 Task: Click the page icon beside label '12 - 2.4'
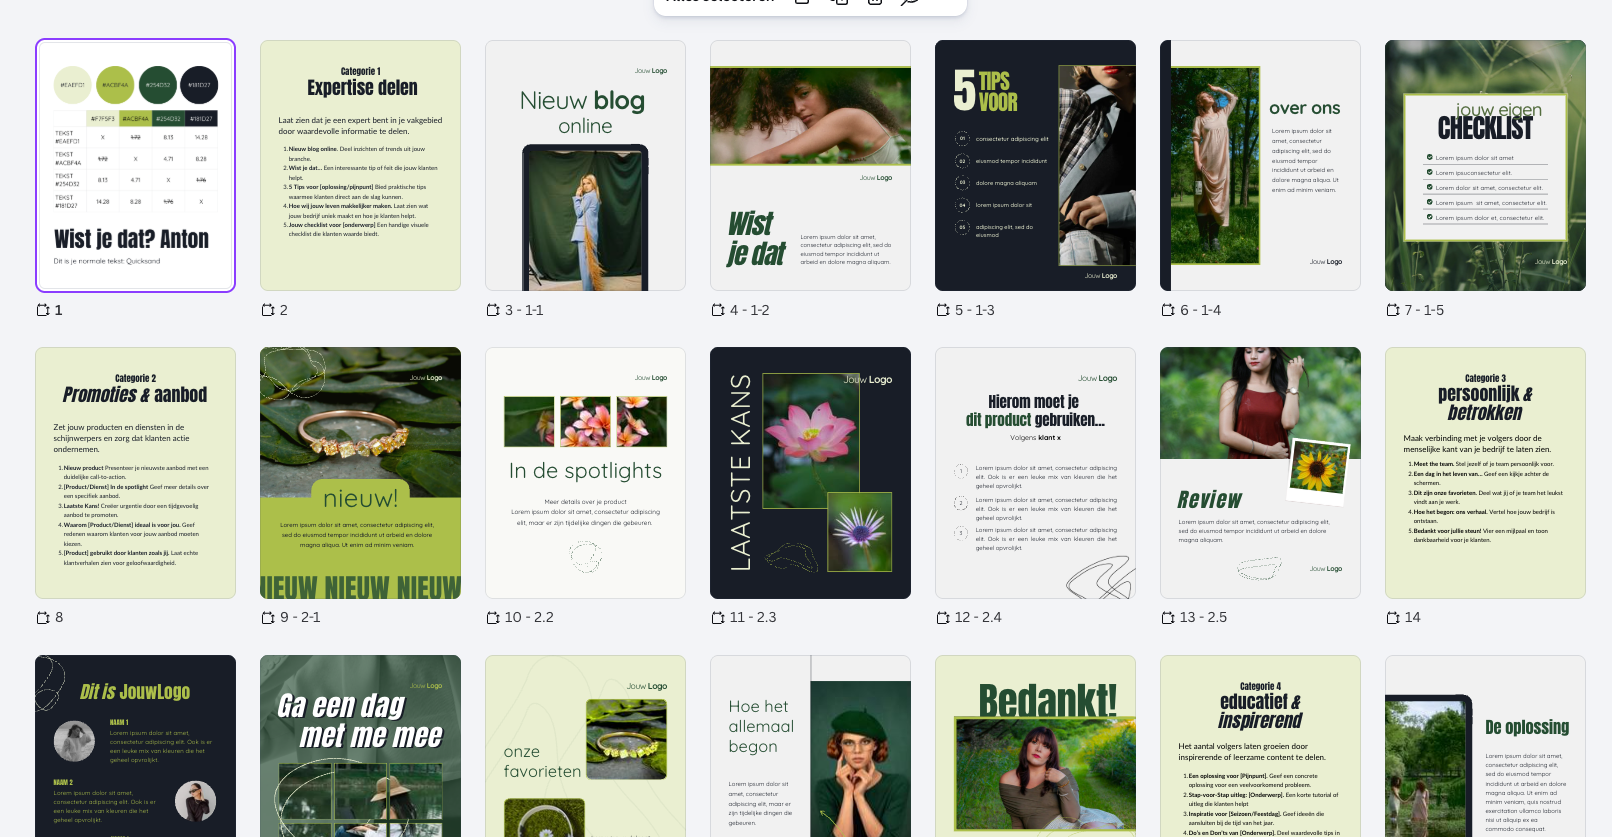point(943,617)
